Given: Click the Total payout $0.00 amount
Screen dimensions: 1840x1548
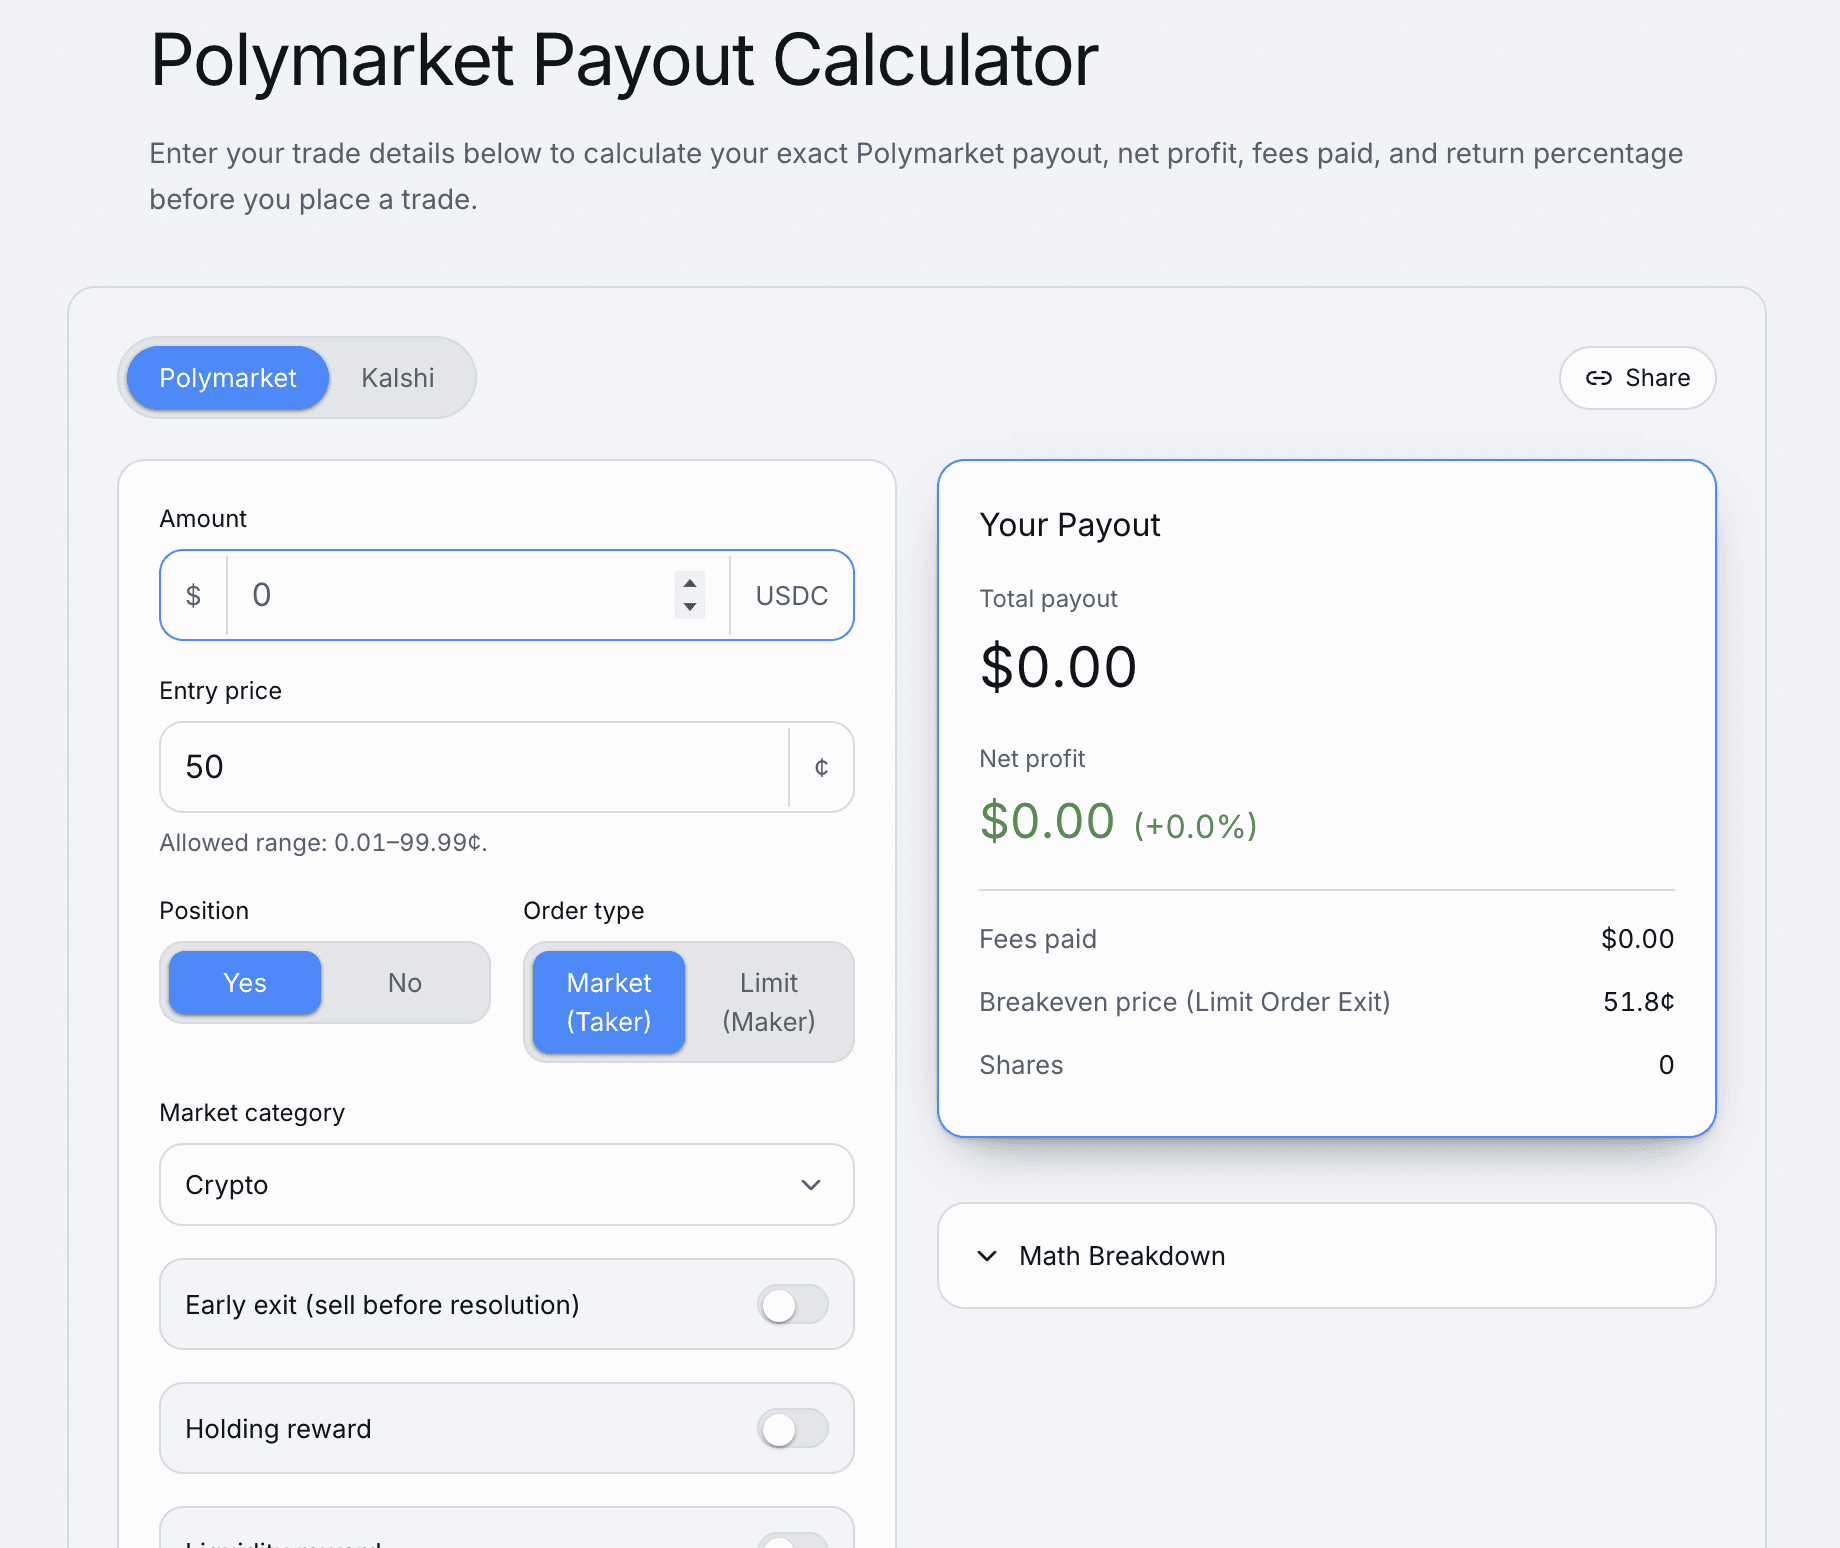Looking at the screenshot, I should click(x=1058, y=667).
